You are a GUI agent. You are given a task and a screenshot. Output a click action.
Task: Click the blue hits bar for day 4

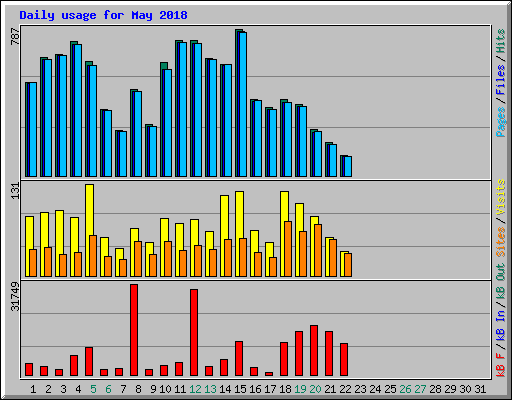(78, 110)
